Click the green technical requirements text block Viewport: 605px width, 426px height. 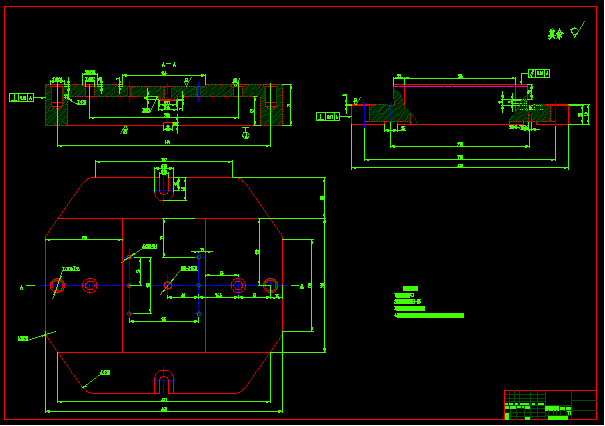[x=429, y=302]
